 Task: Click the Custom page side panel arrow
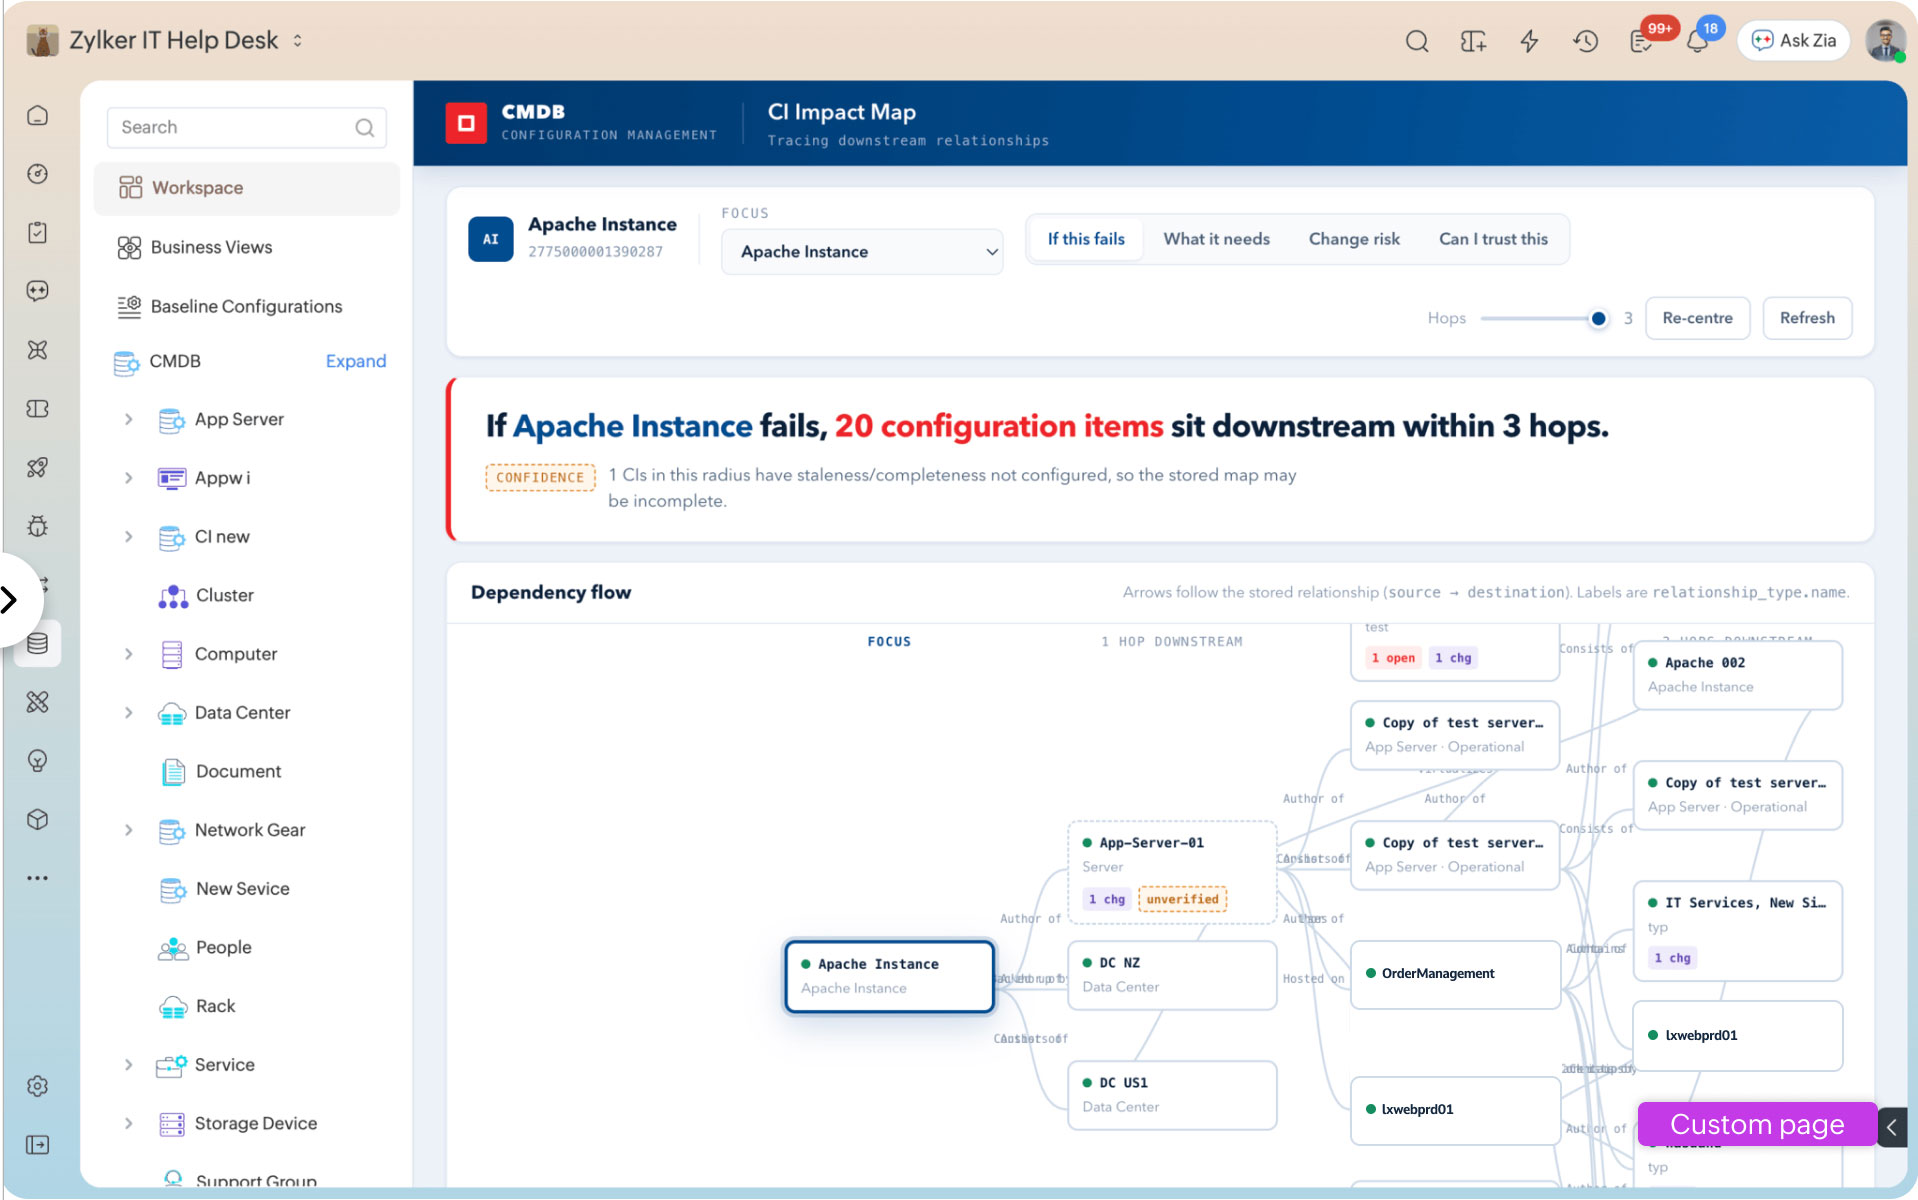pos(1891,1127)
